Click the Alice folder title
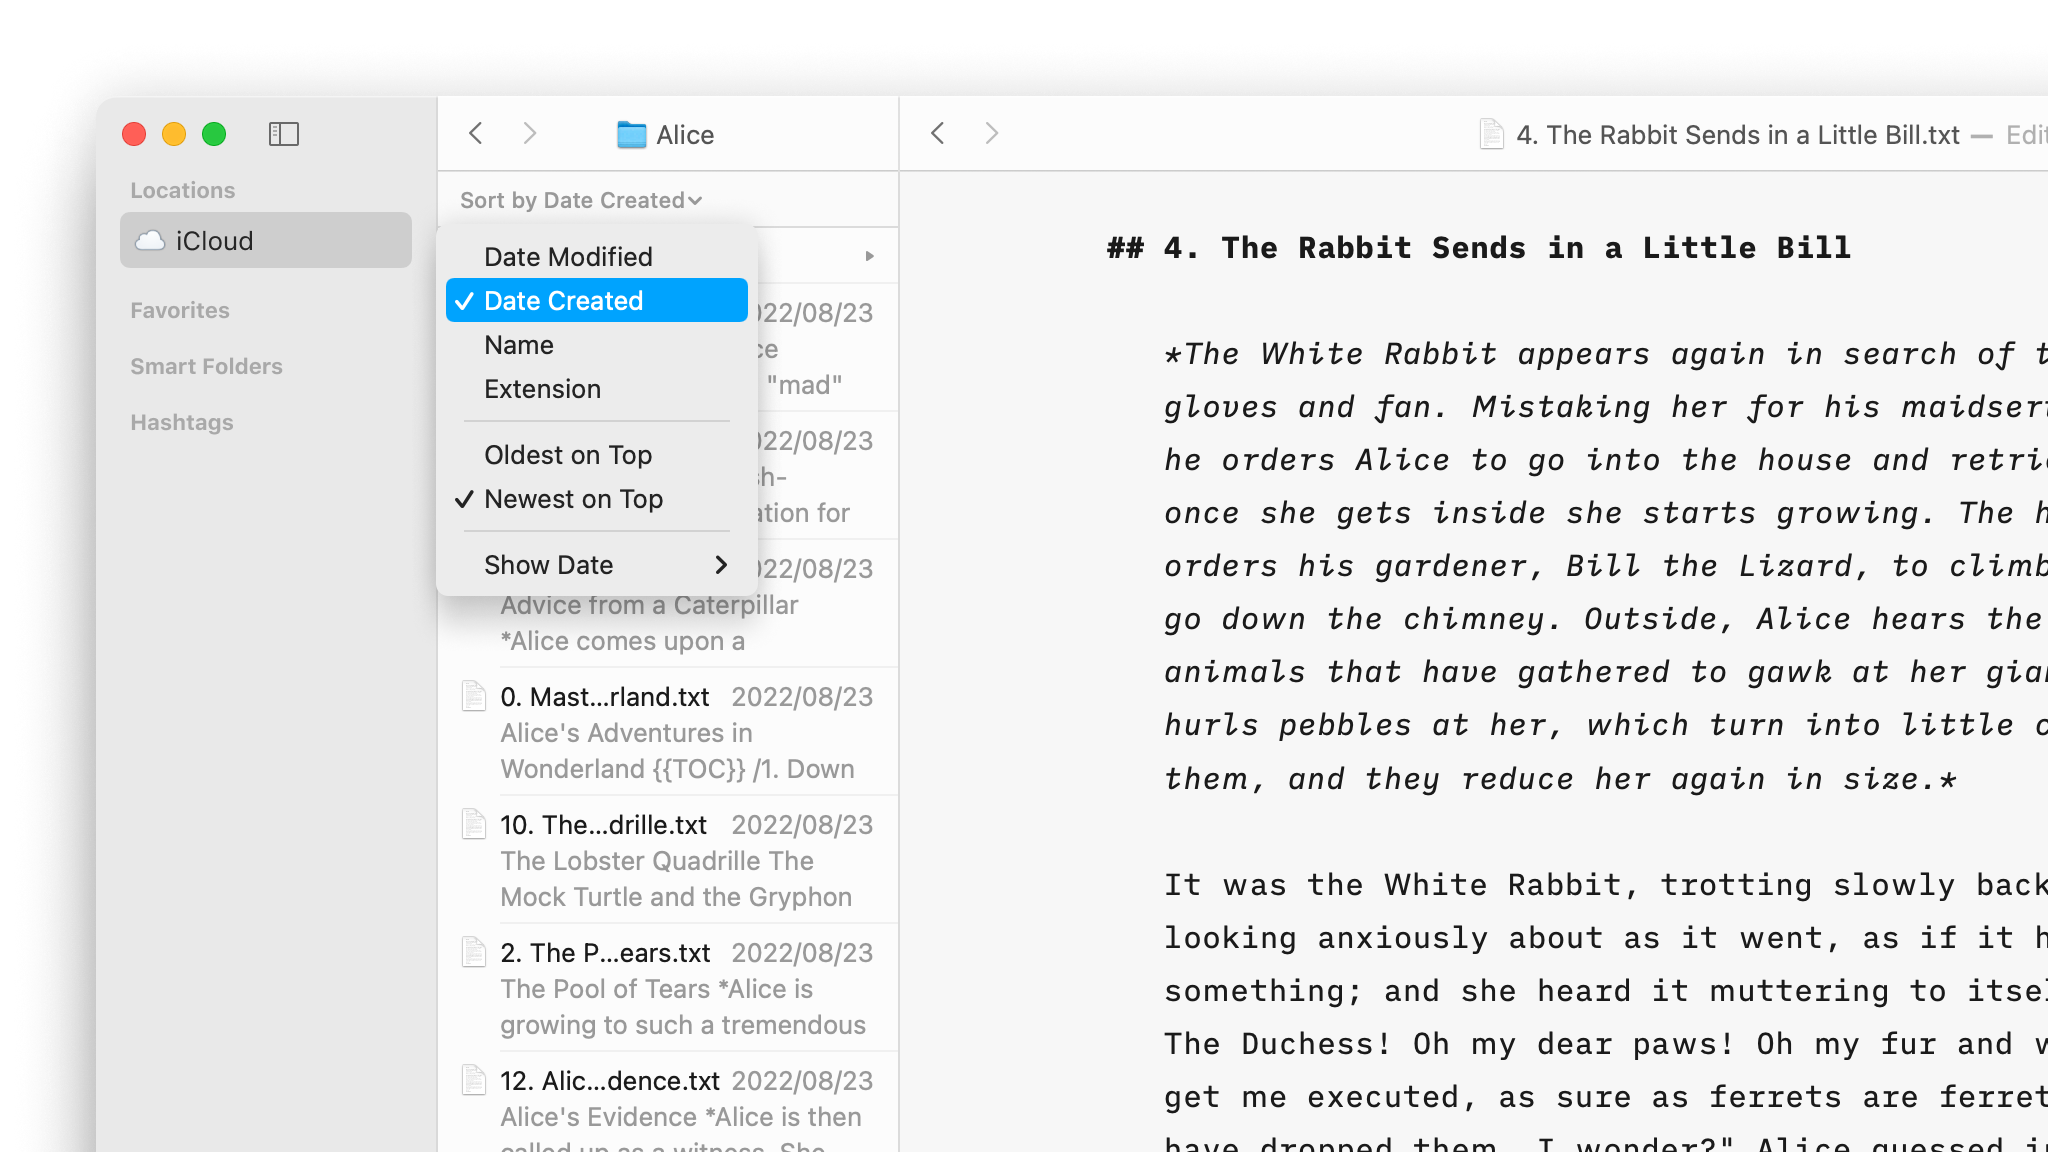Screen dimensions: 2048x1152 coord(685,135)
